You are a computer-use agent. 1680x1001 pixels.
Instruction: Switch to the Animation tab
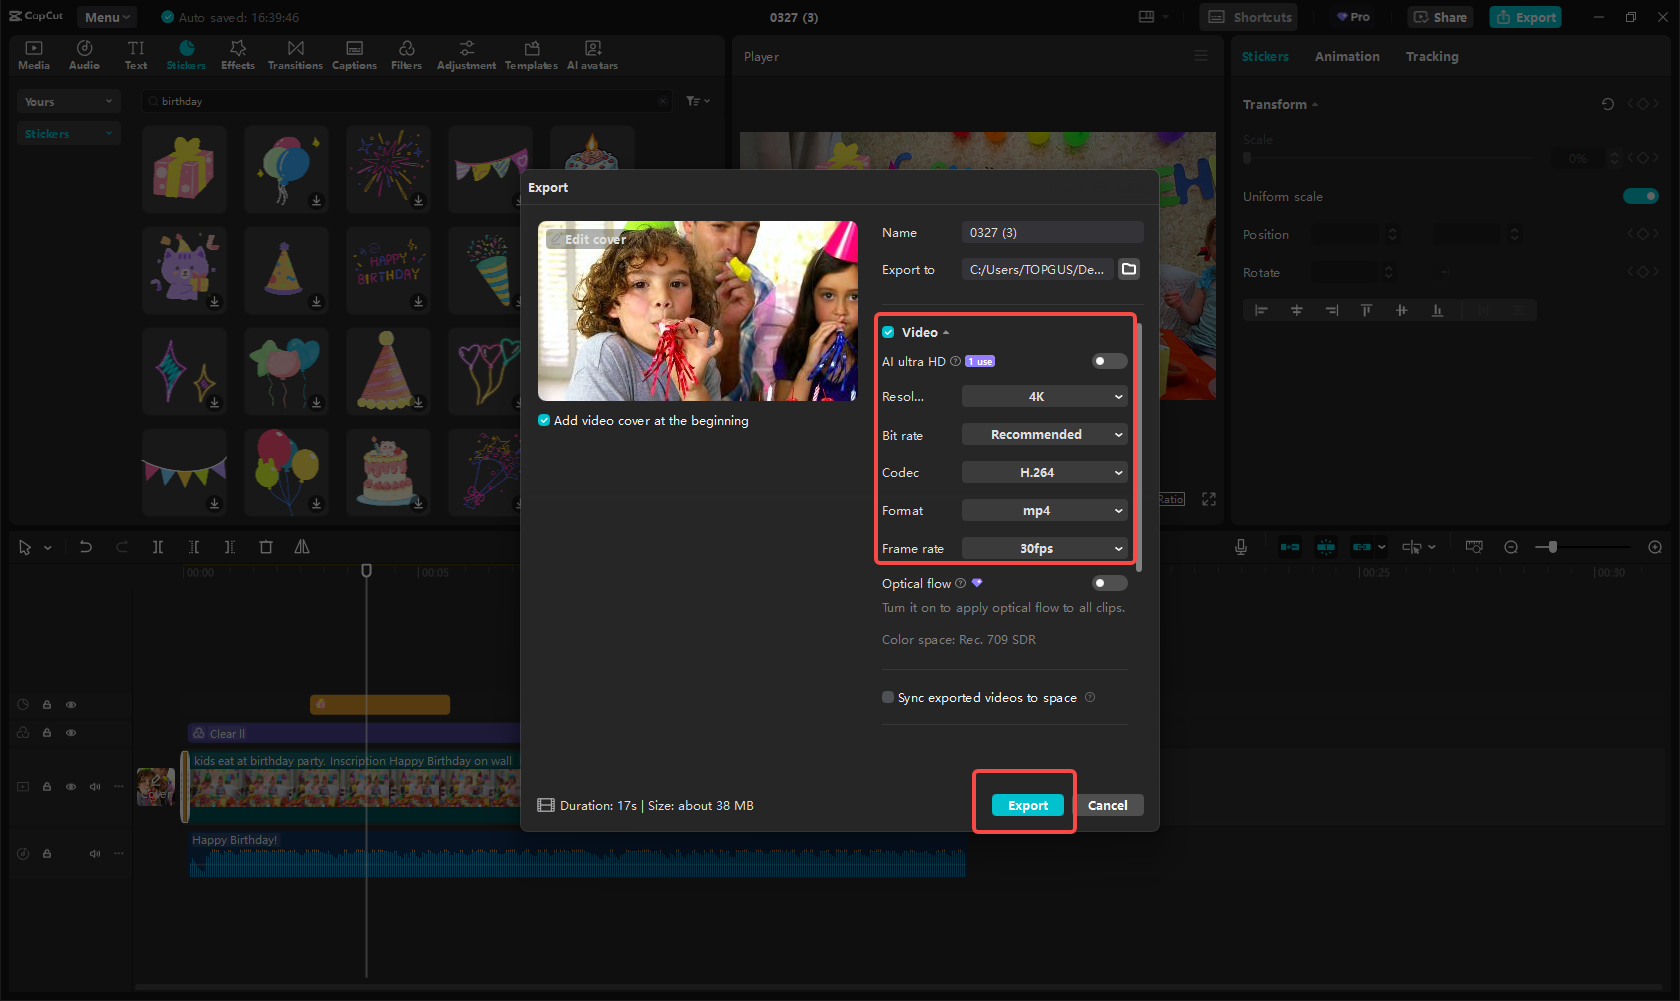point(1346,56)
